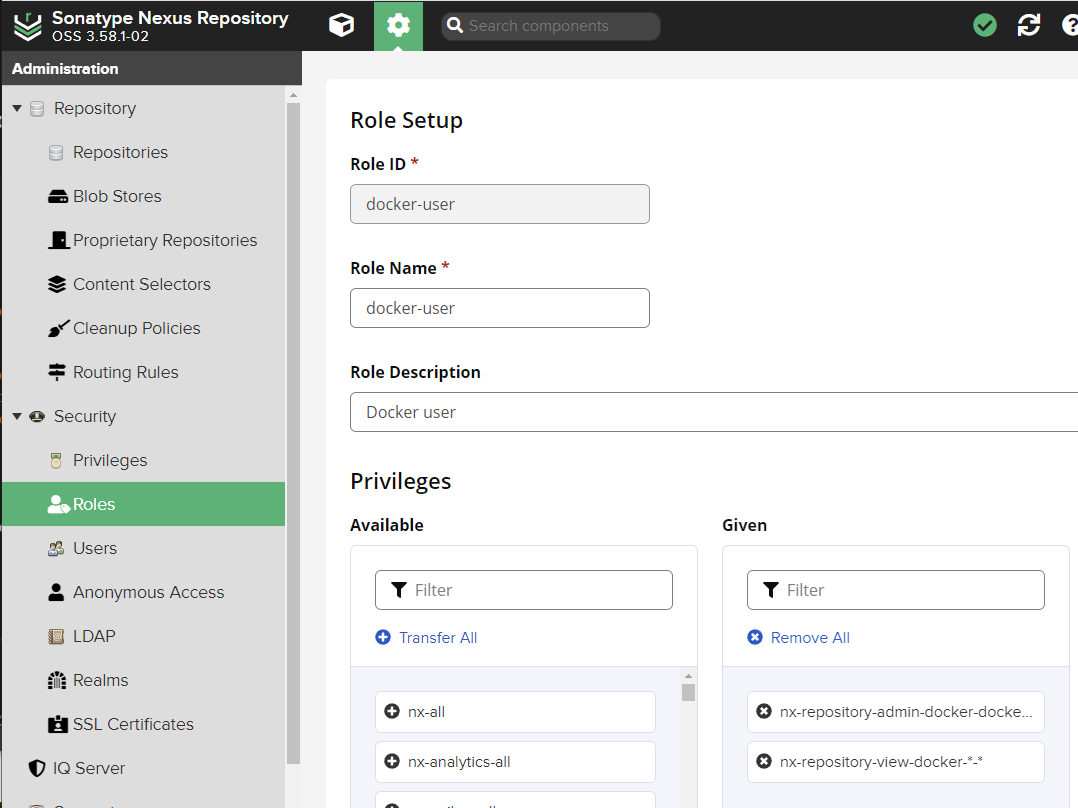Viewport: 1078px width, 808px height.
Task: Click the Search components box
Action: click(550, 26)
